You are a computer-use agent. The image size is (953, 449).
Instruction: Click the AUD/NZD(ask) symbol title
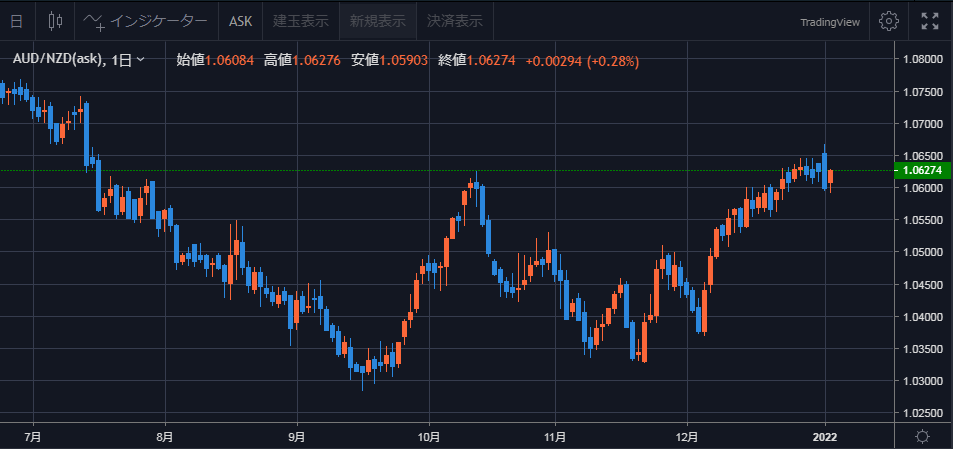tap(59, 60)
